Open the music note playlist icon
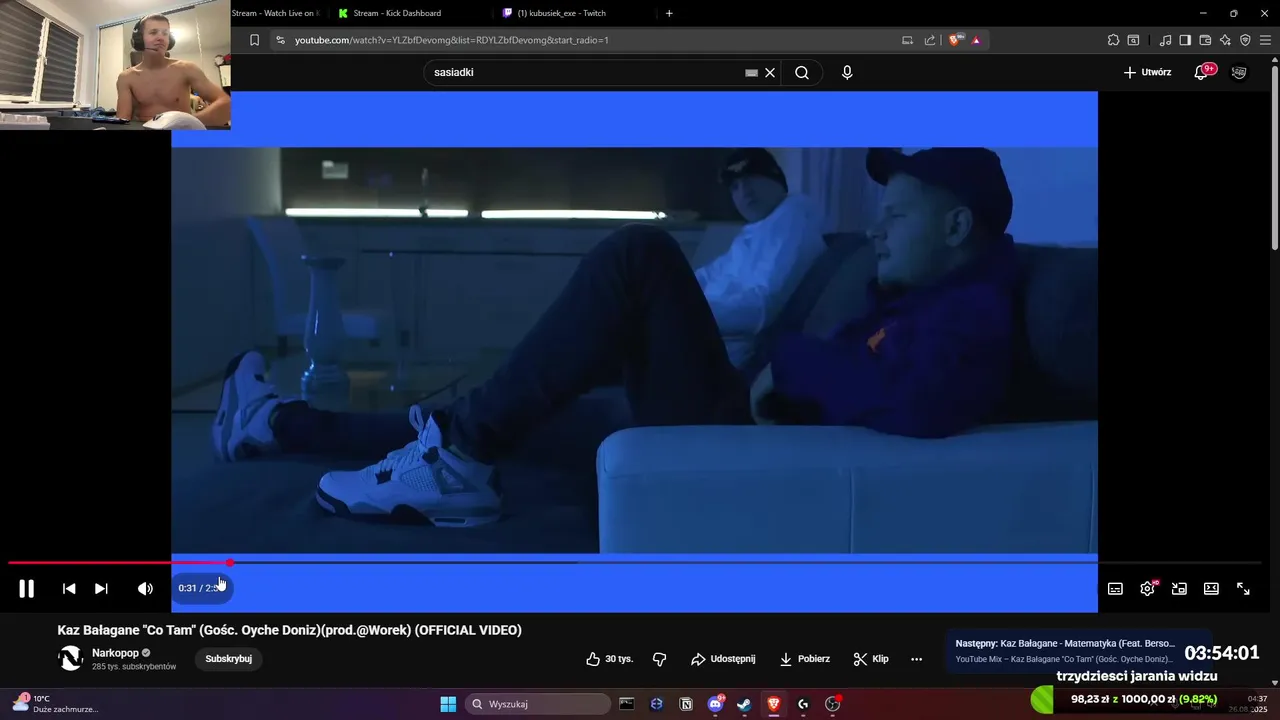1280x720 pixels. click(x=1165, y=40)
